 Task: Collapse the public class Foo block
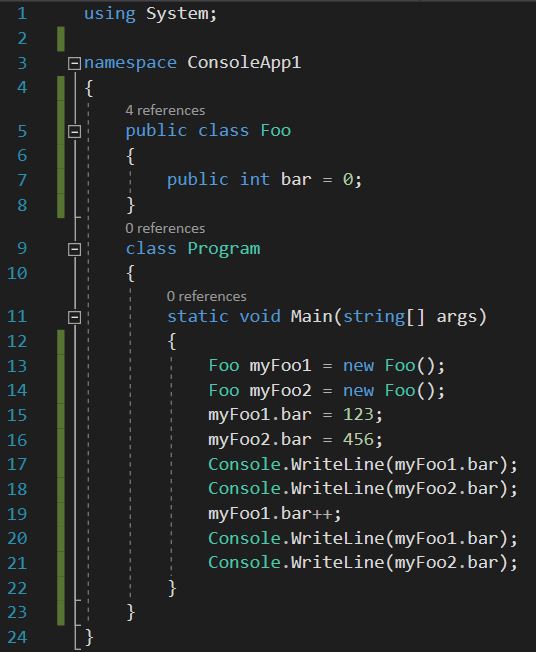click(x=74, y=131)
